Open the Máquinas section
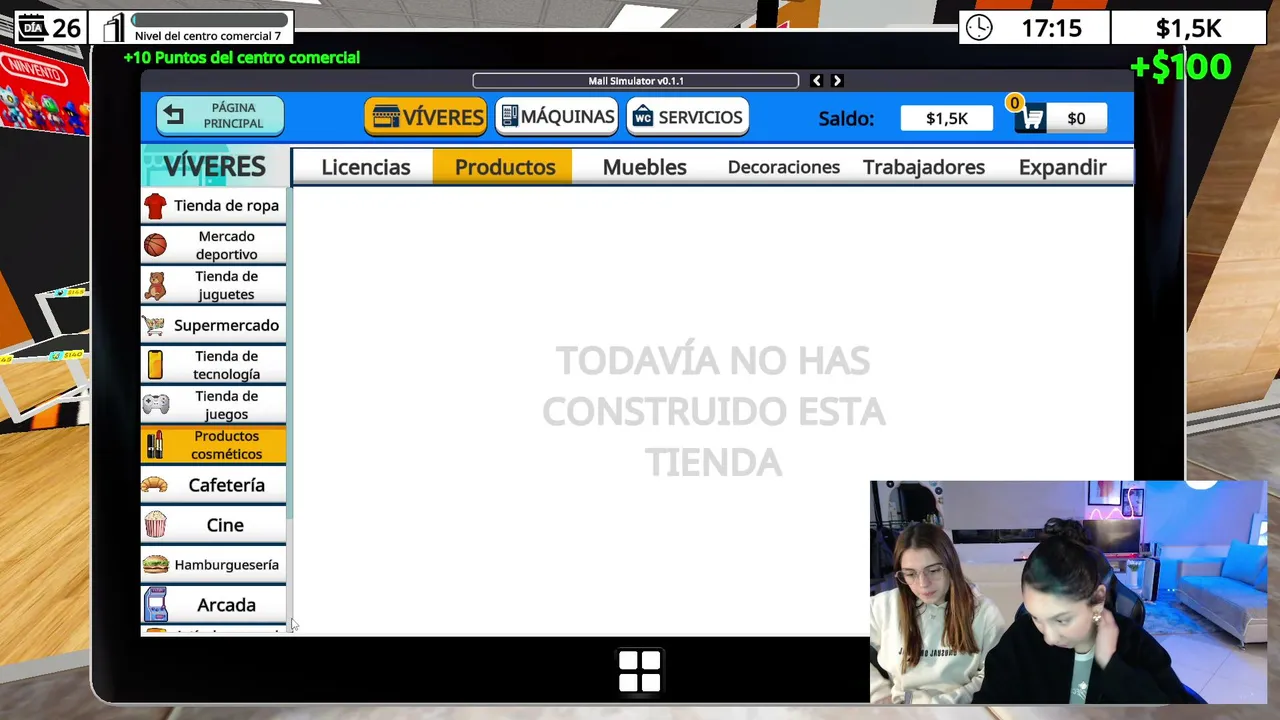This screenshot has height=720, width=1280. 557,117
